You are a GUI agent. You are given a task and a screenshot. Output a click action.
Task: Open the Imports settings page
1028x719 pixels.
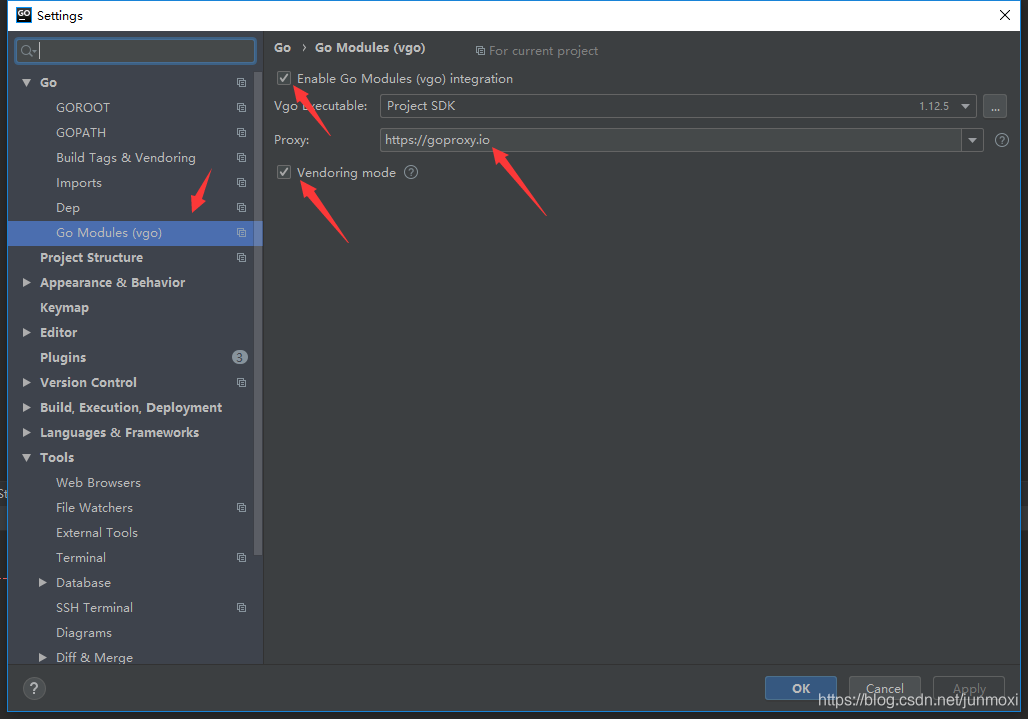point(79,183)
